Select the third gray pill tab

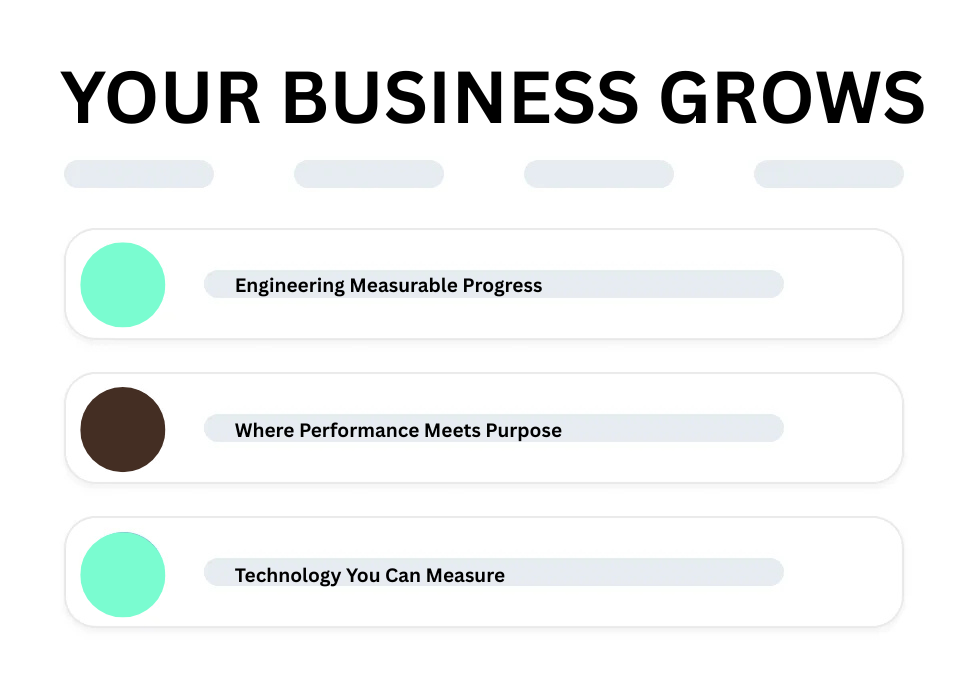(x=599, y=174)
